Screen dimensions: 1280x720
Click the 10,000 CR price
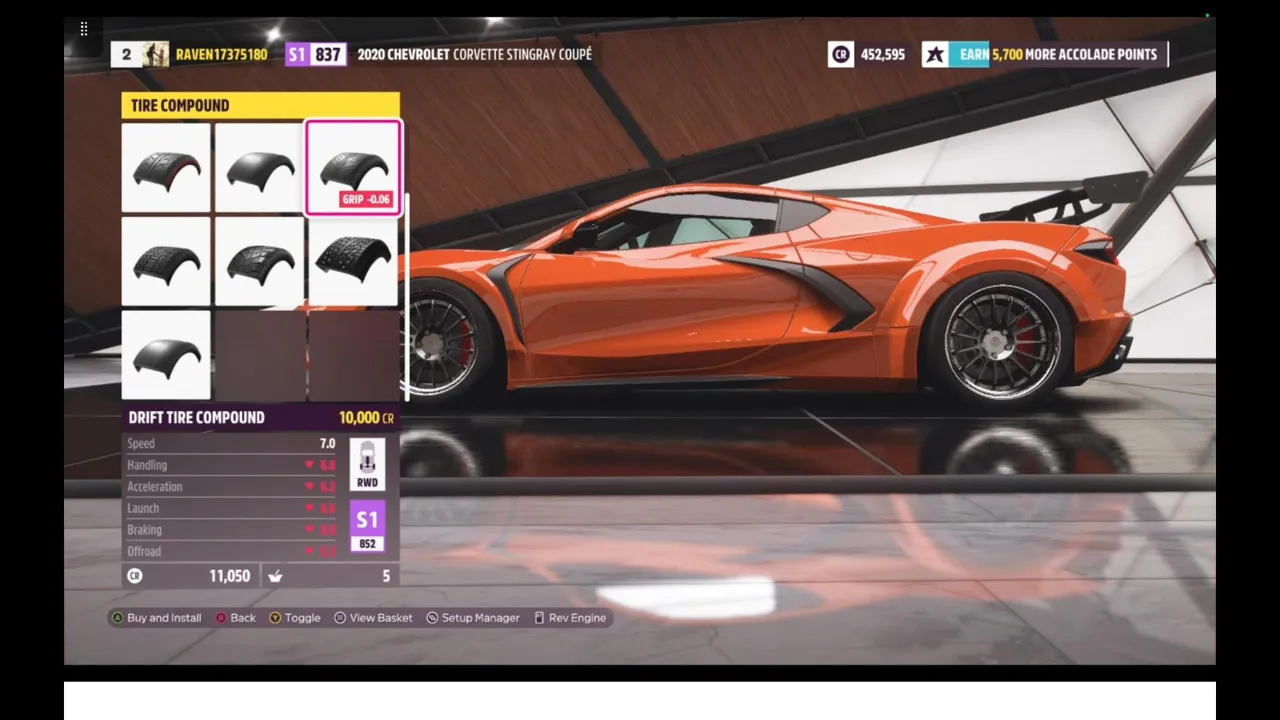click(x=366, y=418)
